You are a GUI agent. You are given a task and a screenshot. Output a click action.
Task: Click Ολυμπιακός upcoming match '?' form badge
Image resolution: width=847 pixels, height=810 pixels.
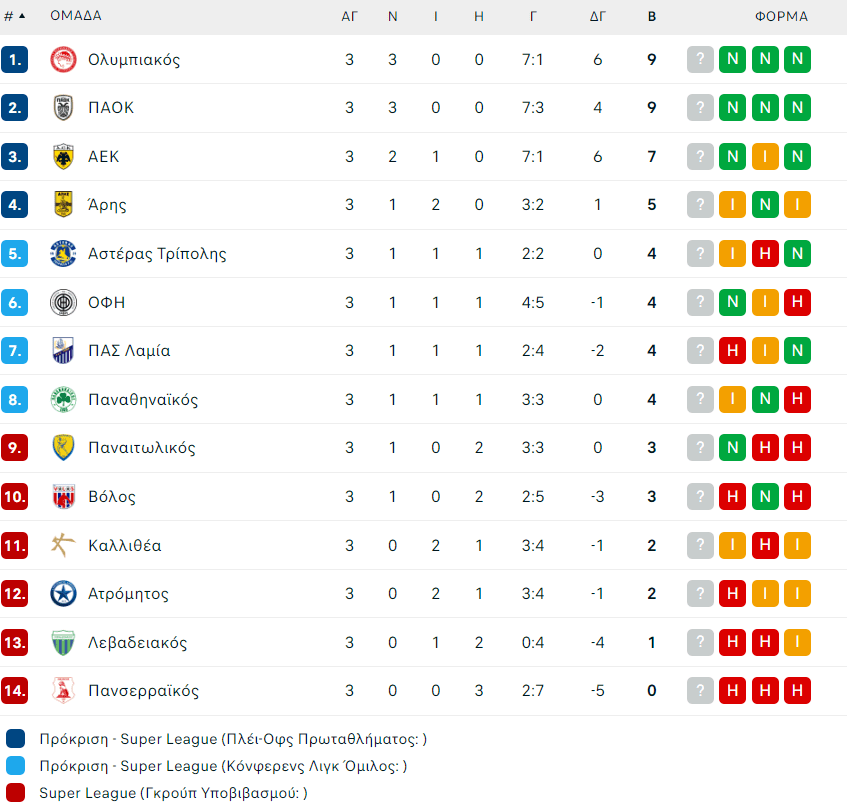pos(700,60)
